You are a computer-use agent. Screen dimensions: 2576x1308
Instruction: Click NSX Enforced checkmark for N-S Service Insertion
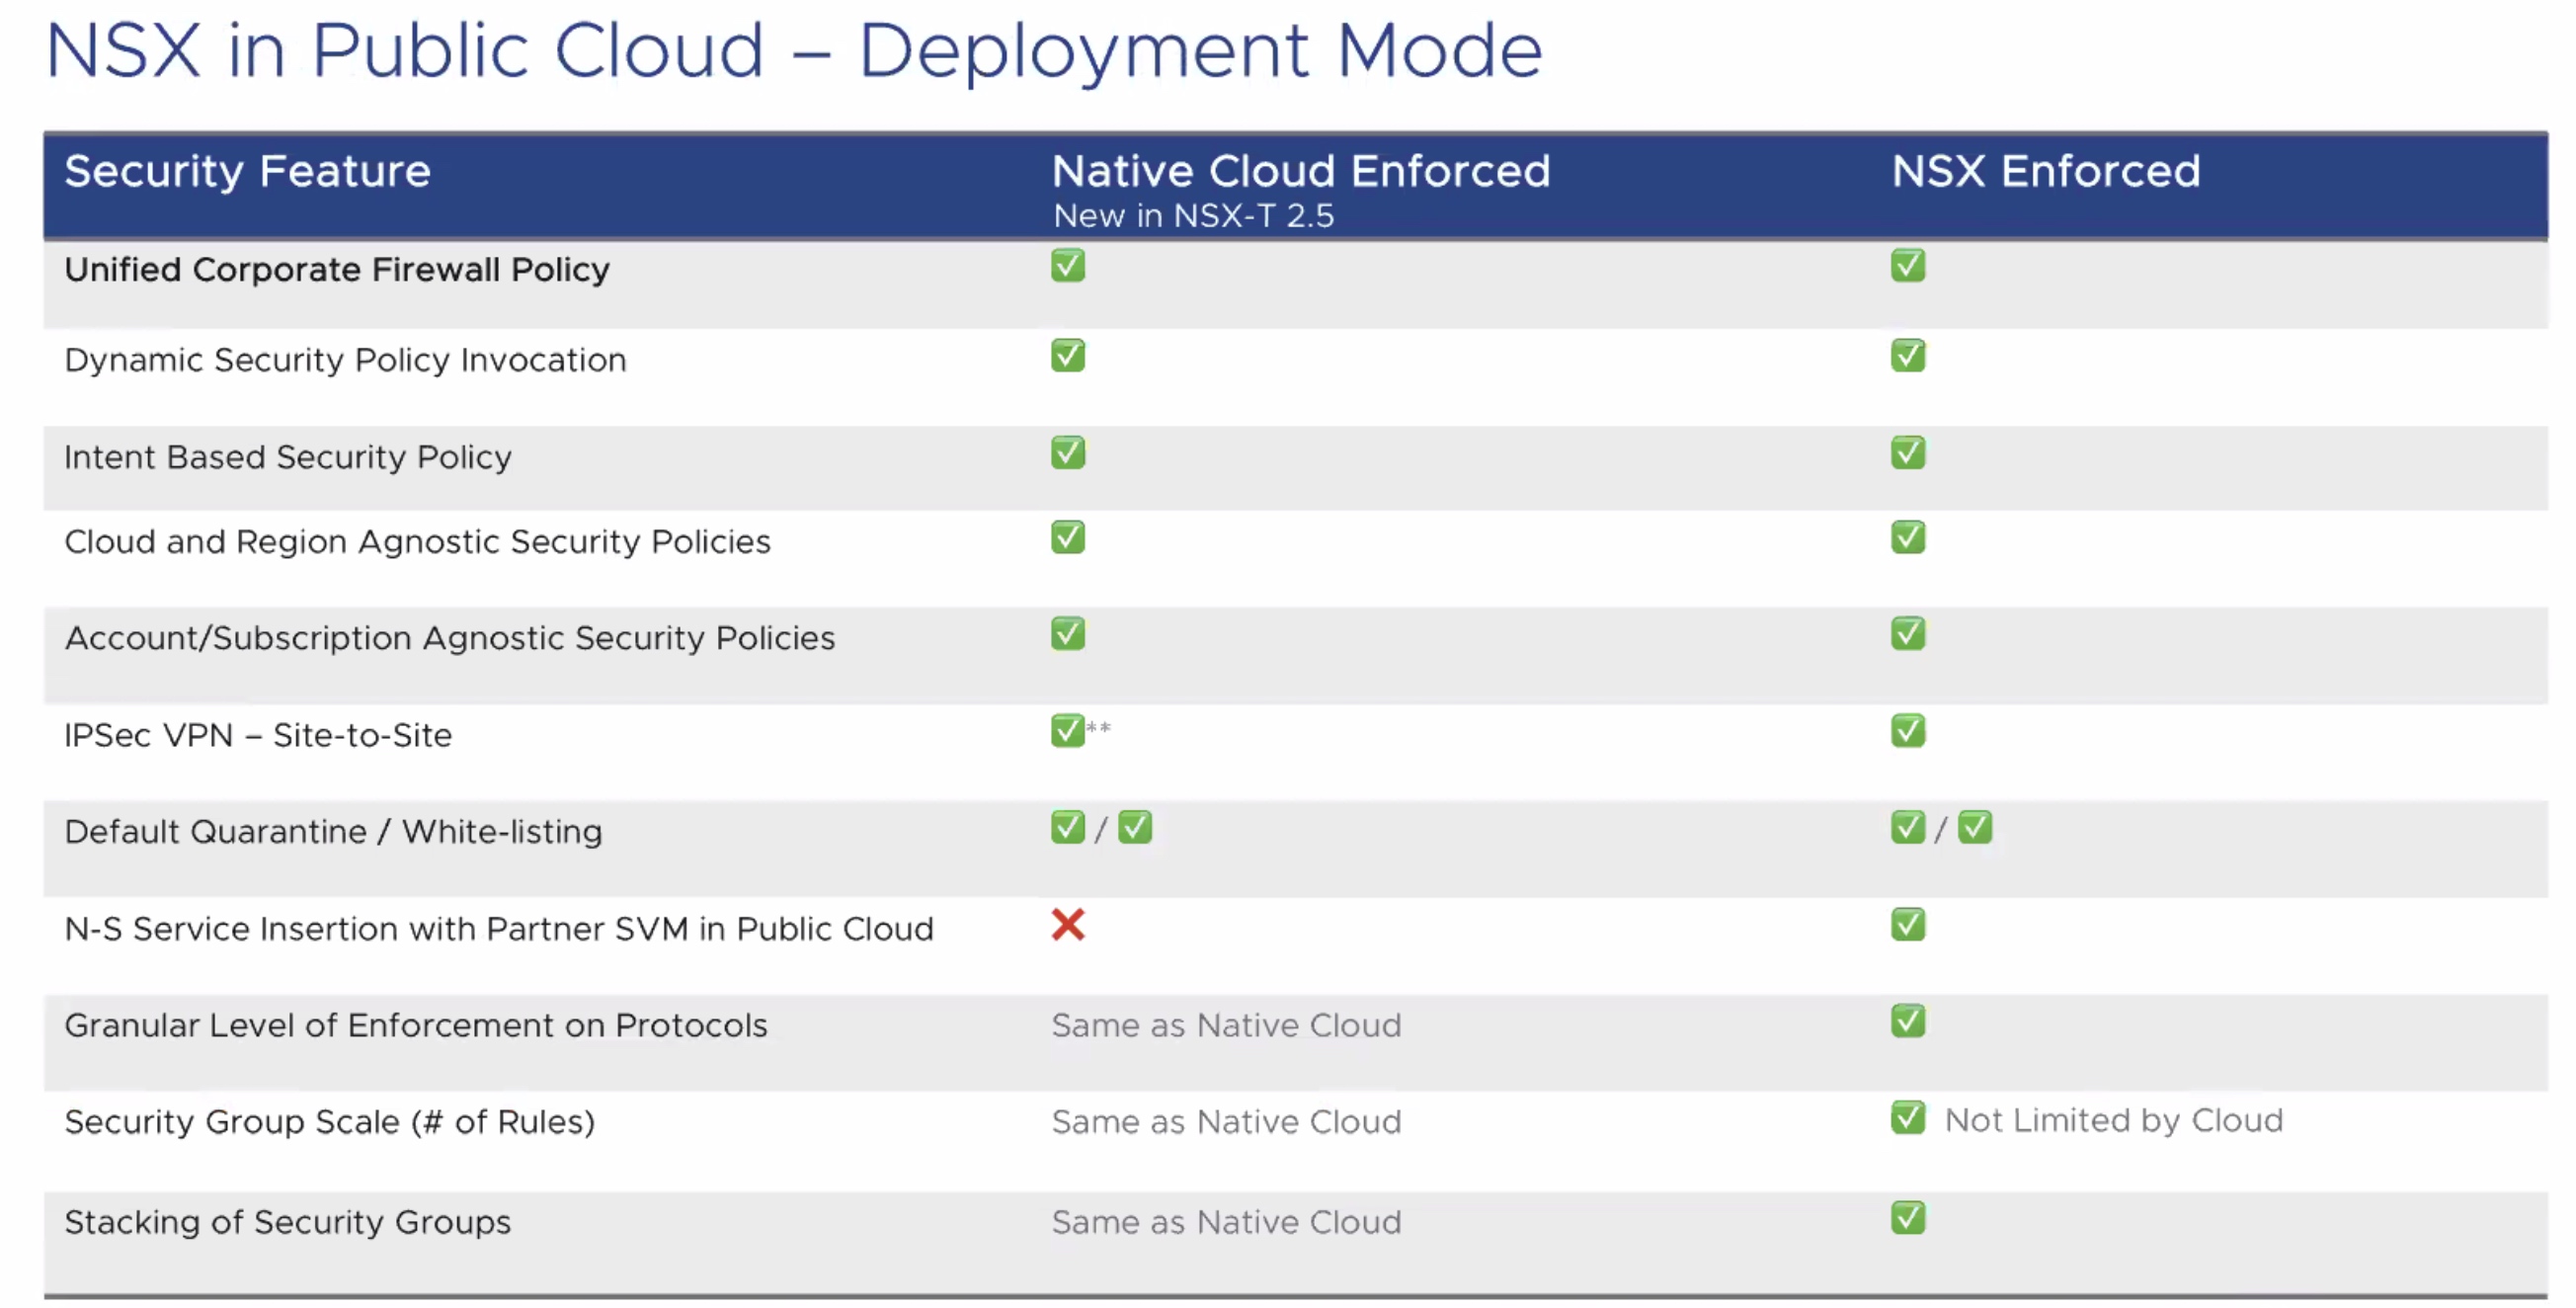pyautogui.click(x=1907, y=925)
